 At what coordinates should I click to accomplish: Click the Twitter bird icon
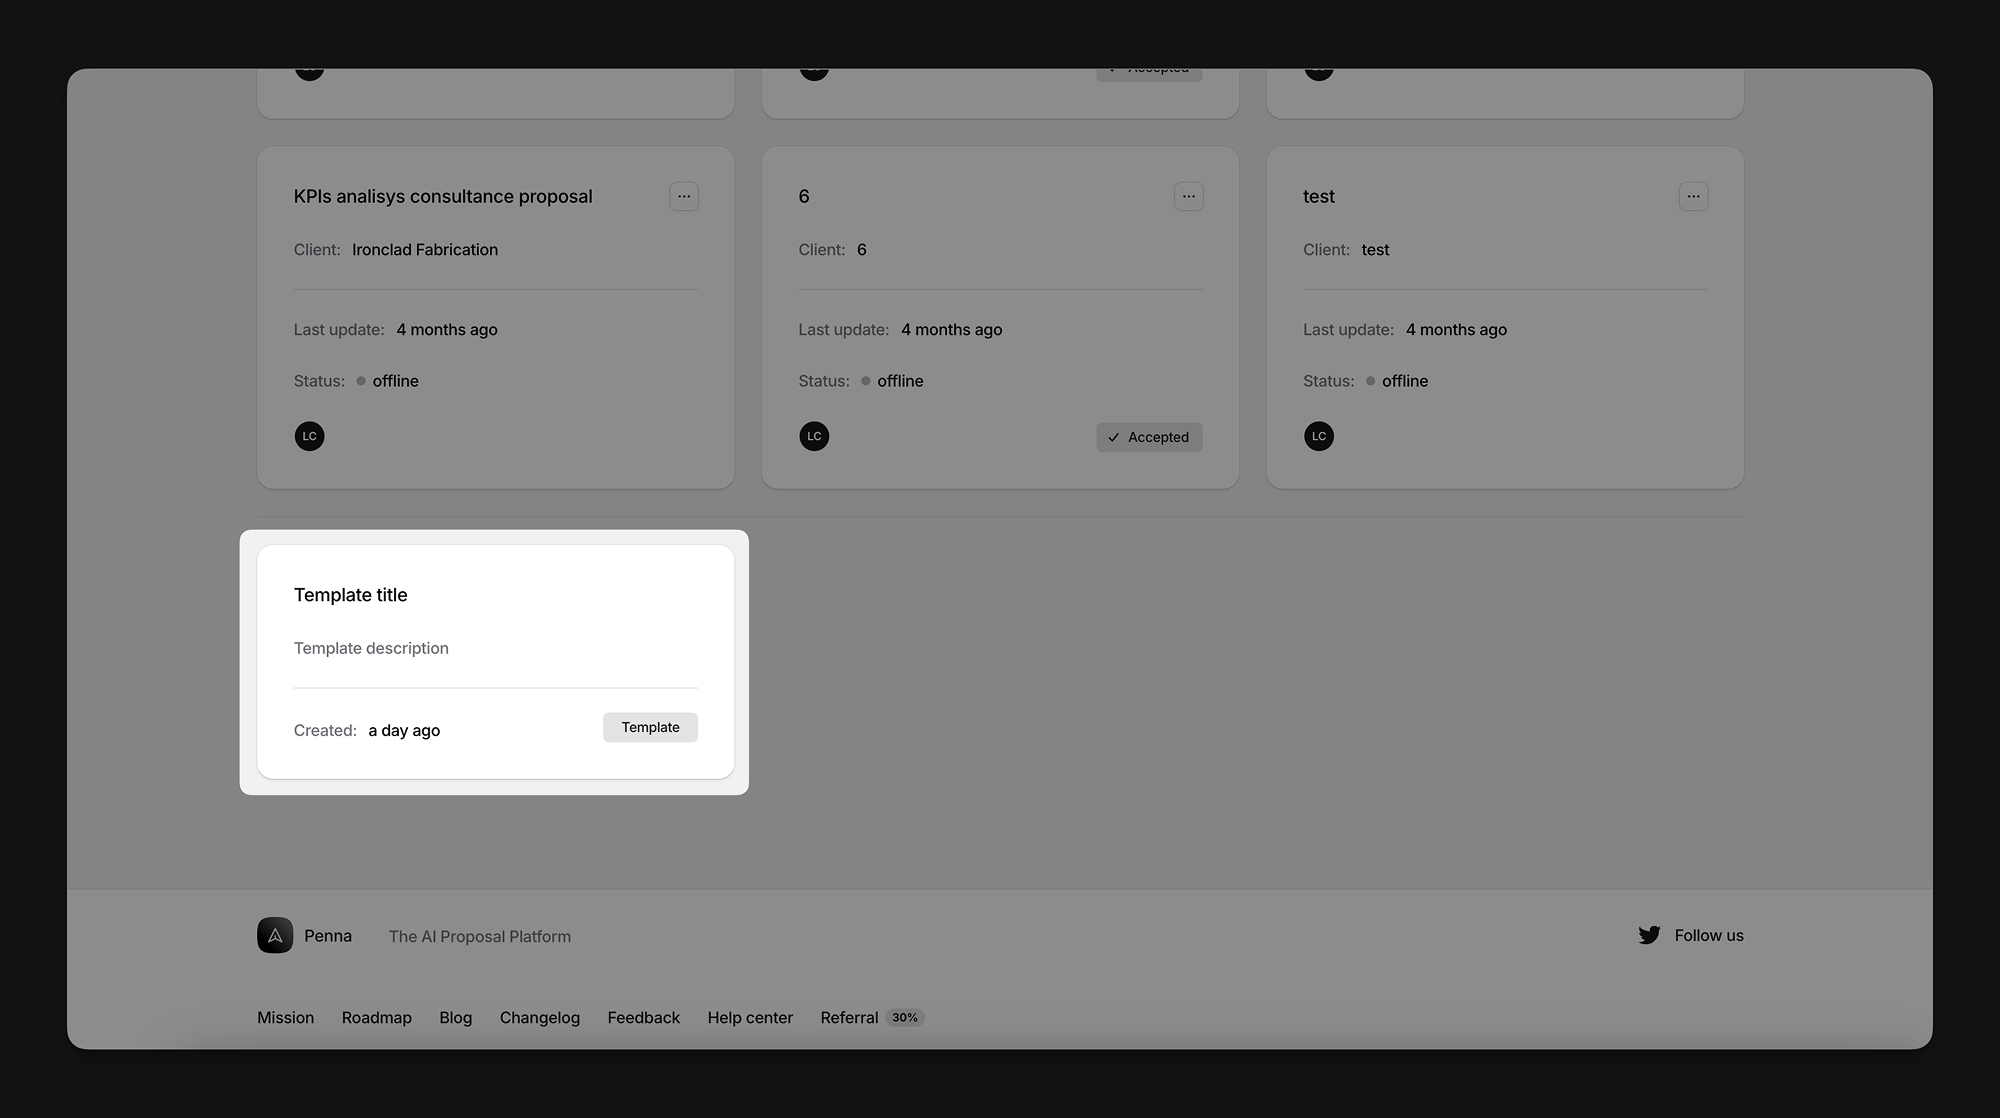1649,935
